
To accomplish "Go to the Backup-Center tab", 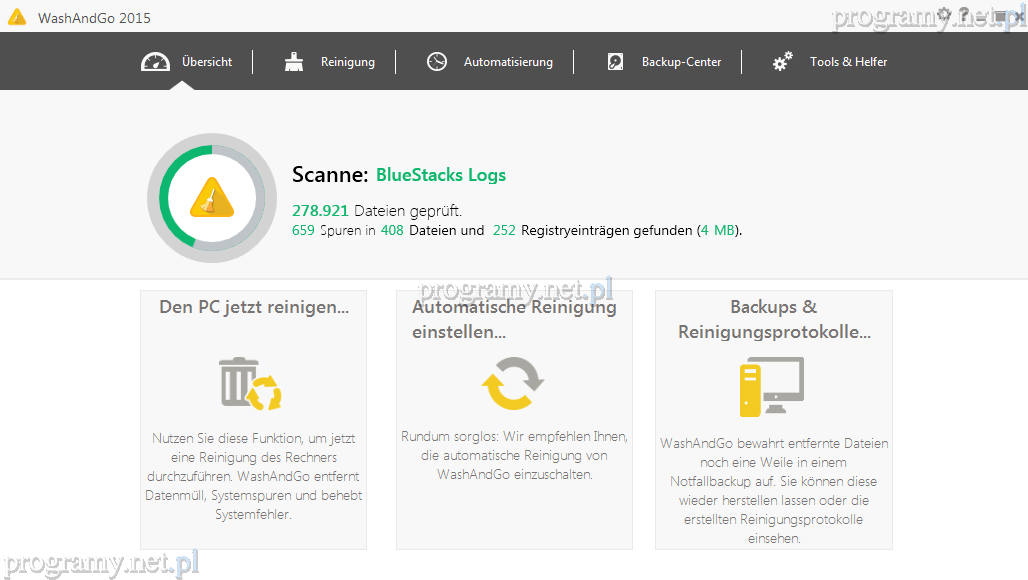I will point(681,62).
